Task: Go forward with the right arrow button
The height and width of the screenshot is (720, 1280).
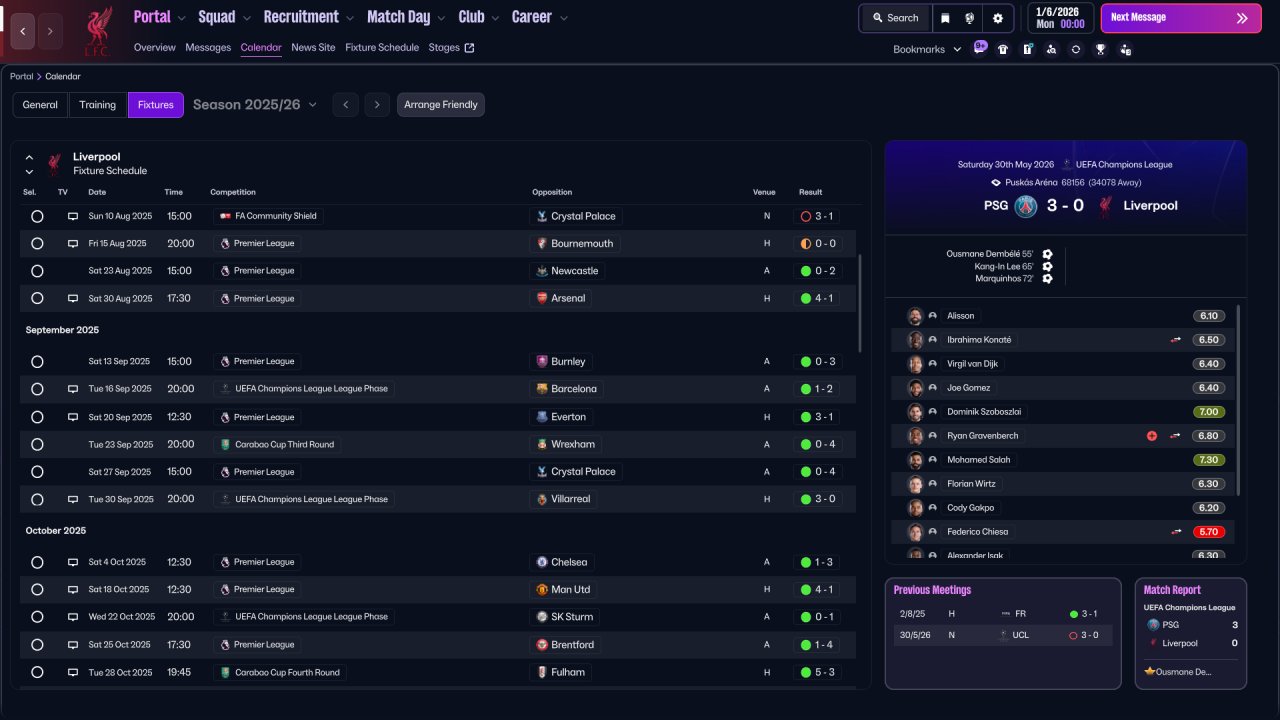Action: (51, 31)
